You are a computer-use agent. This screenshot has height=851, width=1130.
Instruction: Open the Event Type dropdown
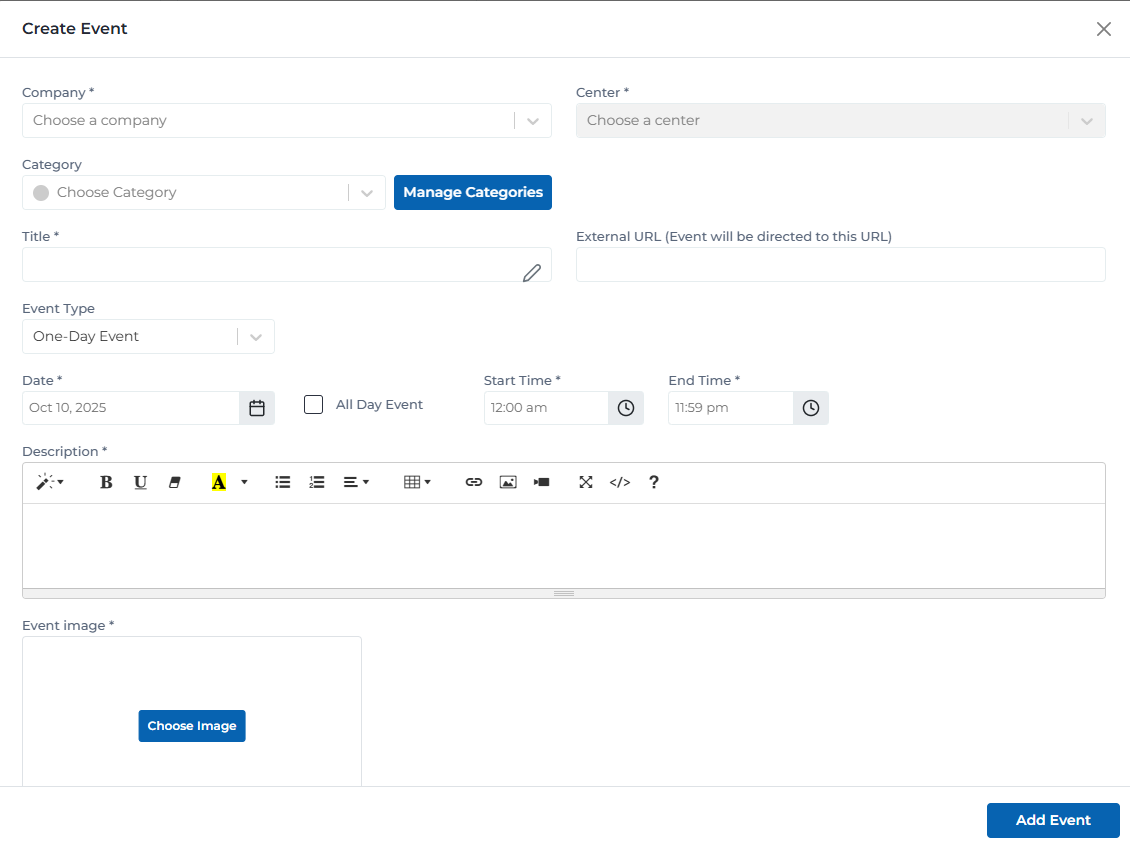click(x=256, y=336)
